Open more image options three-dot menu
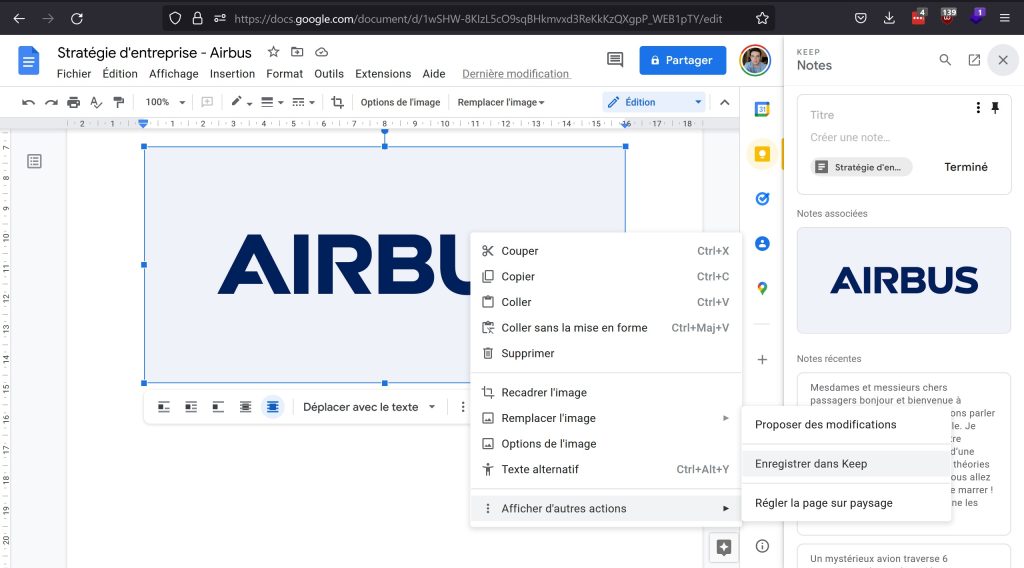The image size is (1024, 568). 462,407
